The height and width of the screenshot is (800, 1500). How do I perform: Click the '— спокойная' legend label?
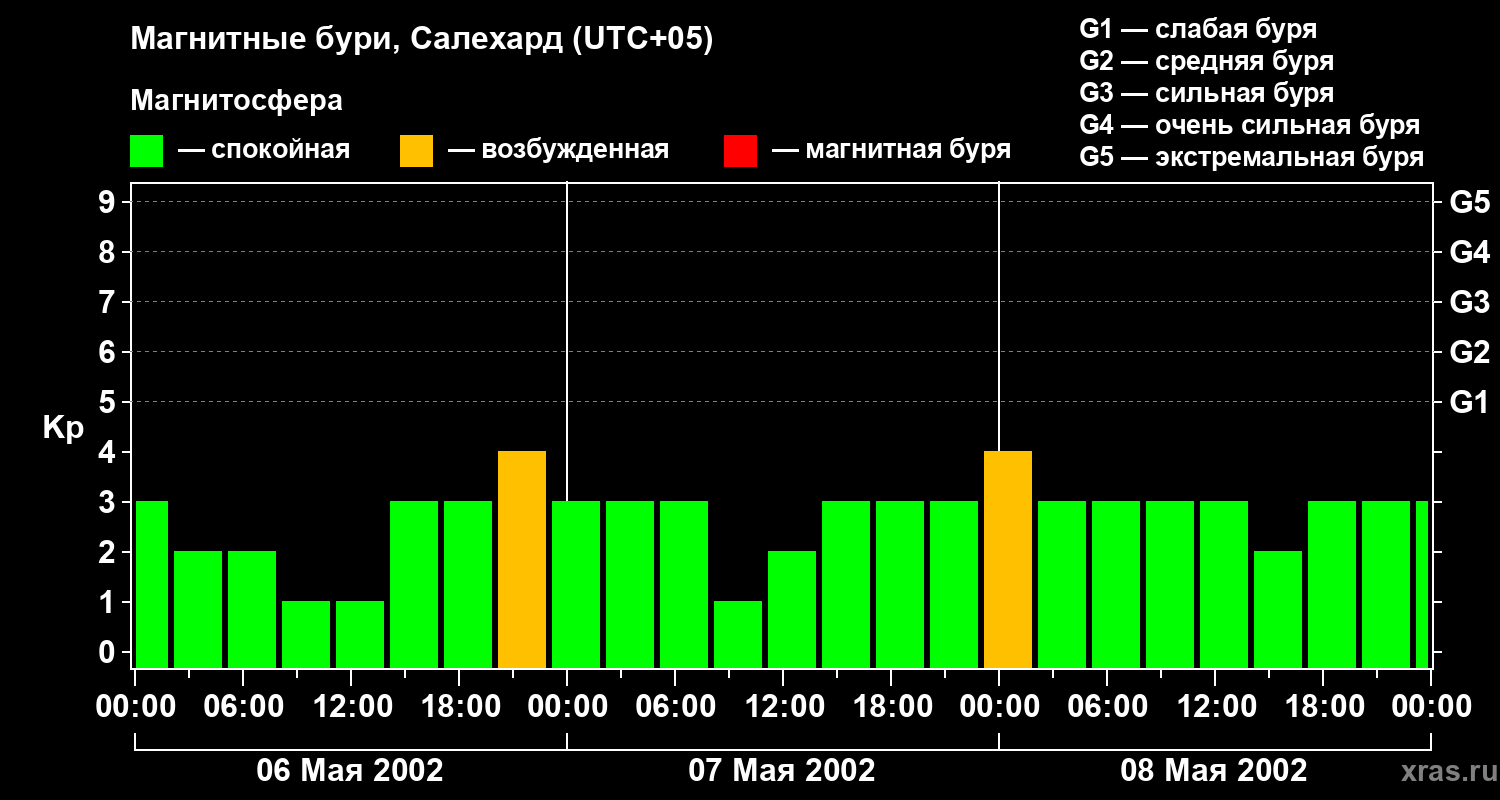click(x=264, y=151)
